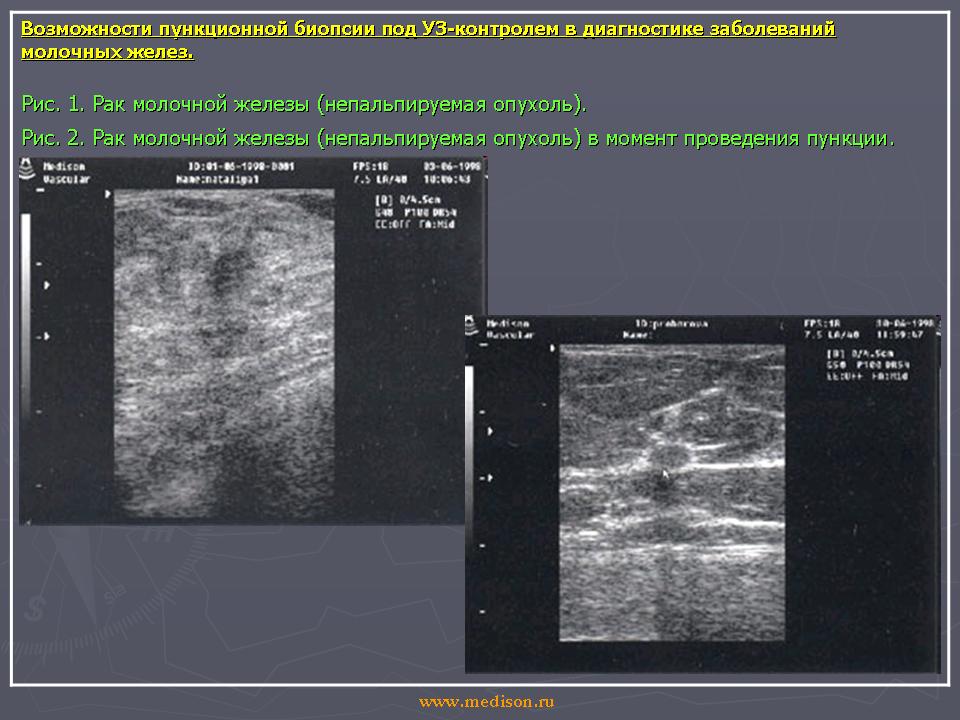
Task: Open the left ultrasound image (Рис. 1)
Action: pyautogui.click(x=252, y=340)
